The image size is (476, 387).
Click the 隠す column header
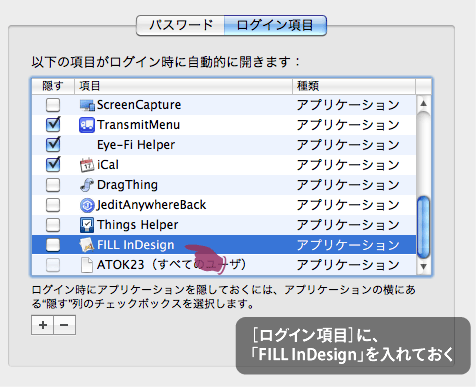pyautogui.click(x=53, y=86)
